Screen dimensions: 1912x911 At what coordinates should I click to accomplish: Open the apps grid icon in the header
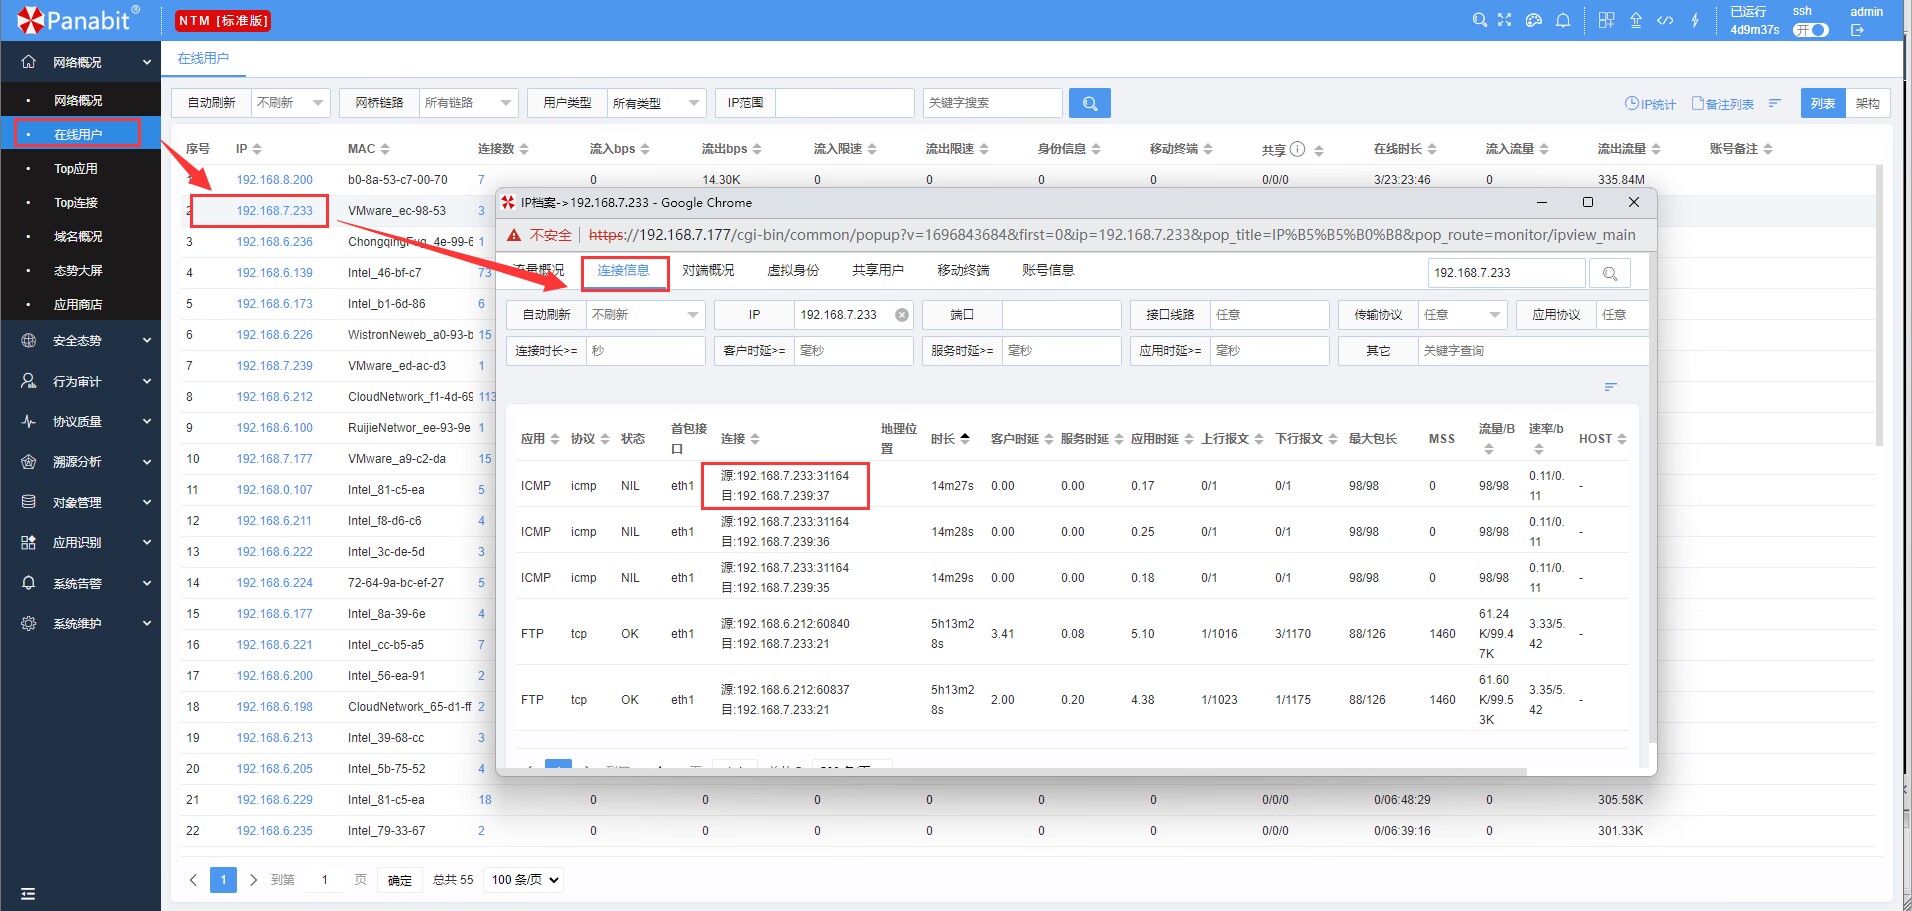(1607, 20)
